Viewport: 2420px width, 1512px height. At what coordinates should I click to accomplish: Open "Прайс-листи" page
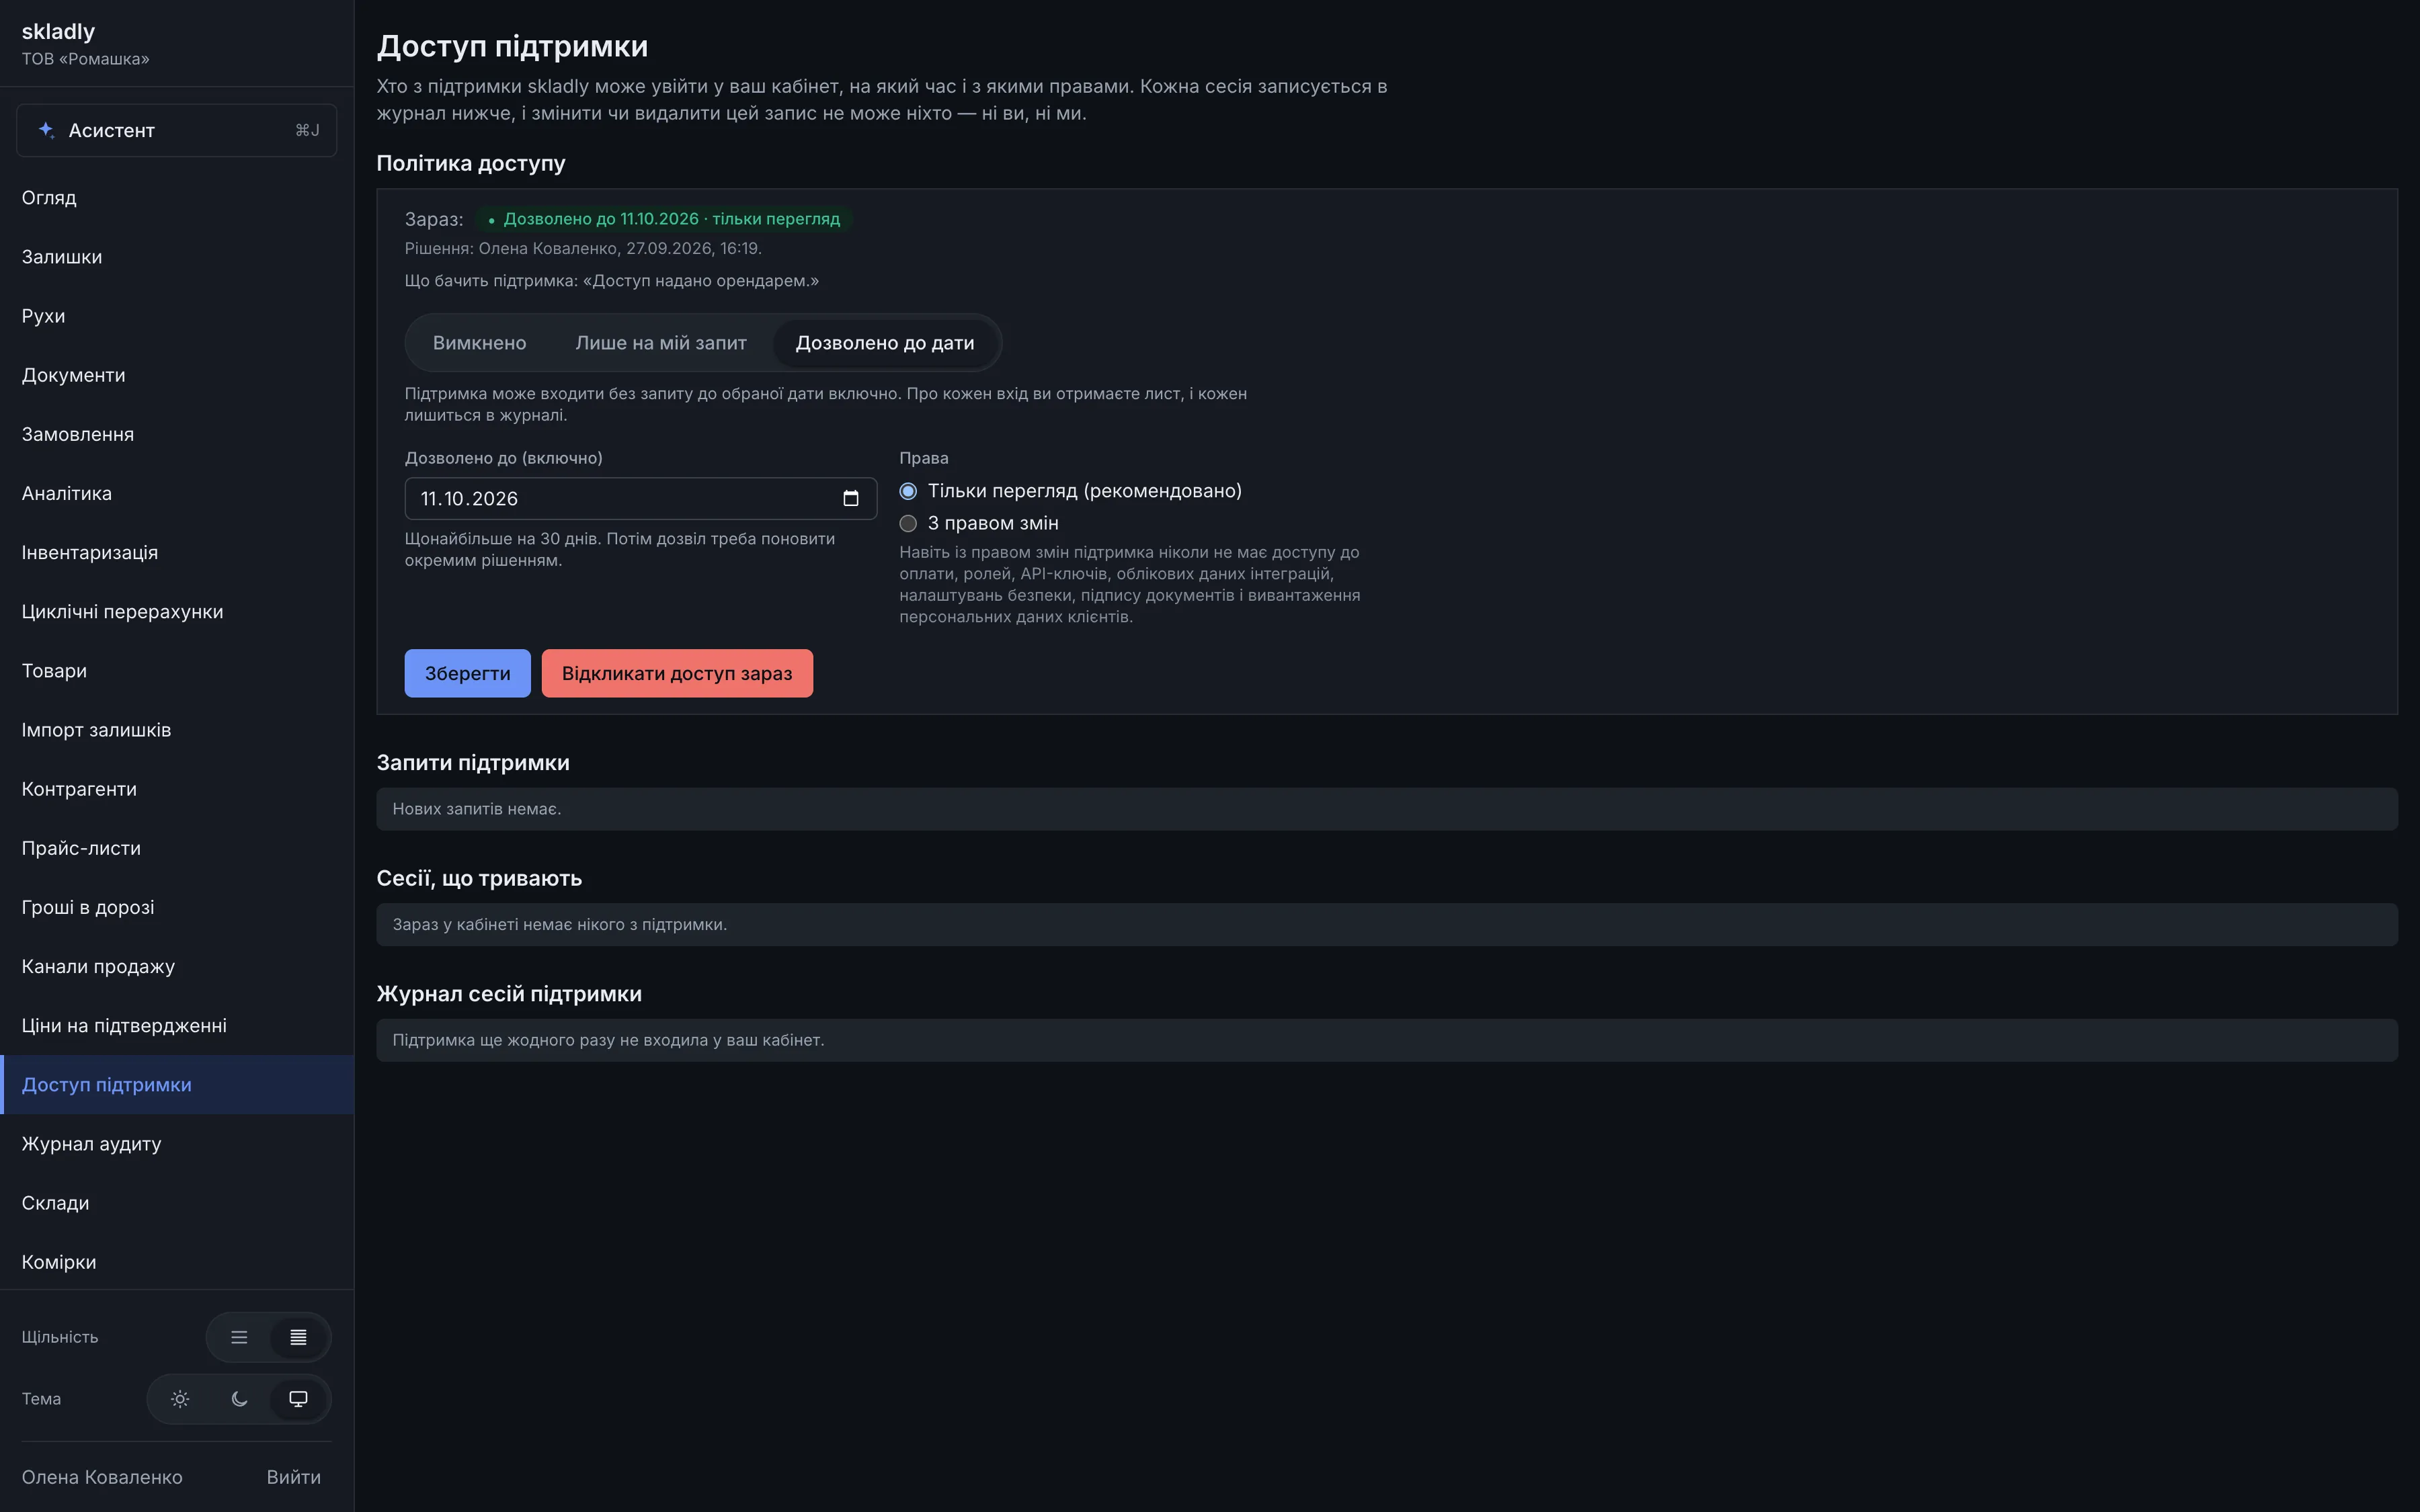[177, 848]
